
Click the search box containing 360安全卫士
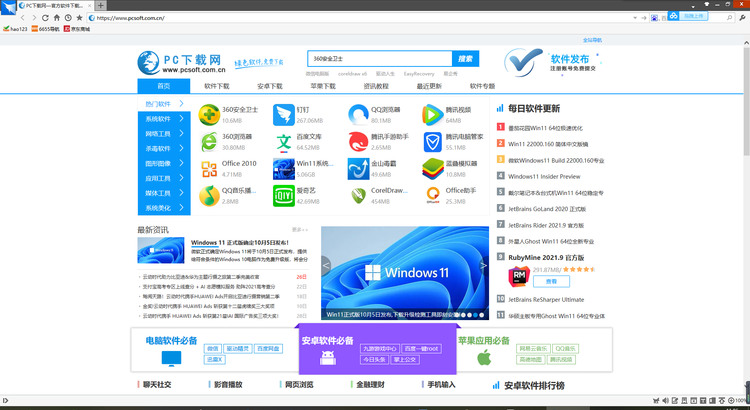(x=379, y=59)
